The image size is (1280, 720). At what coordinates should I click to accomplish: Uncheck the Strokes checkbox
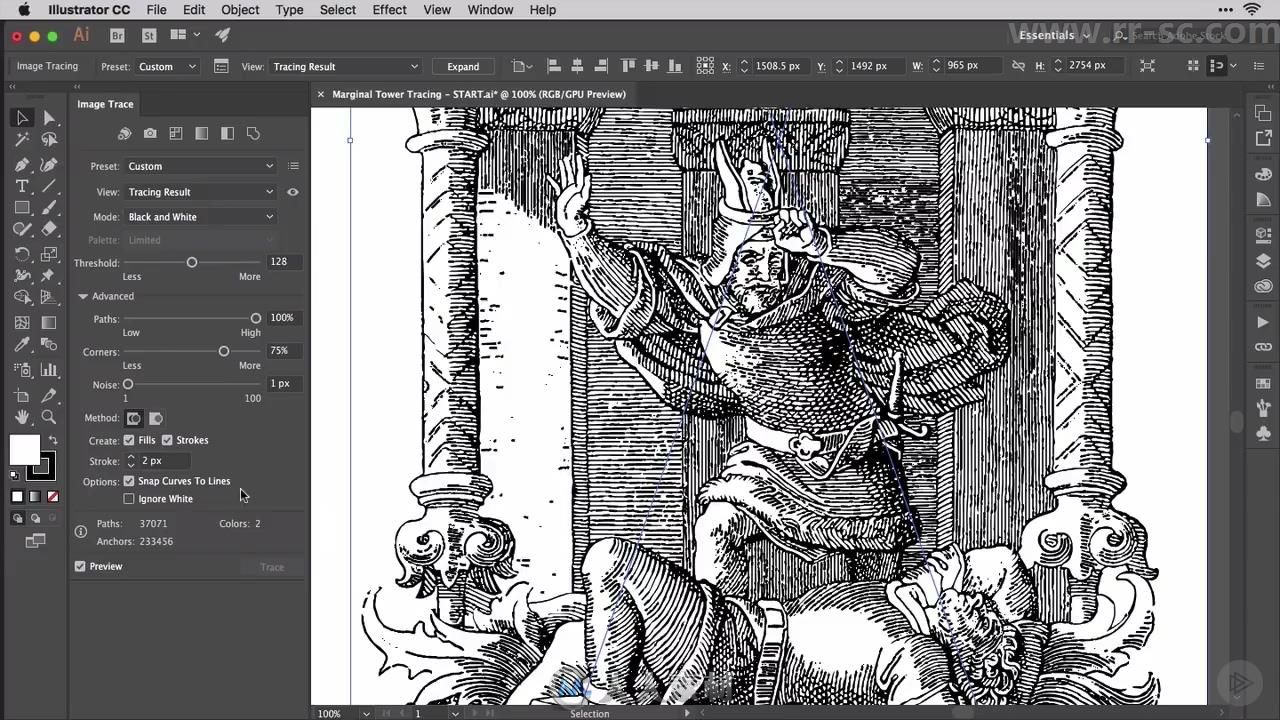coord(167,440)
